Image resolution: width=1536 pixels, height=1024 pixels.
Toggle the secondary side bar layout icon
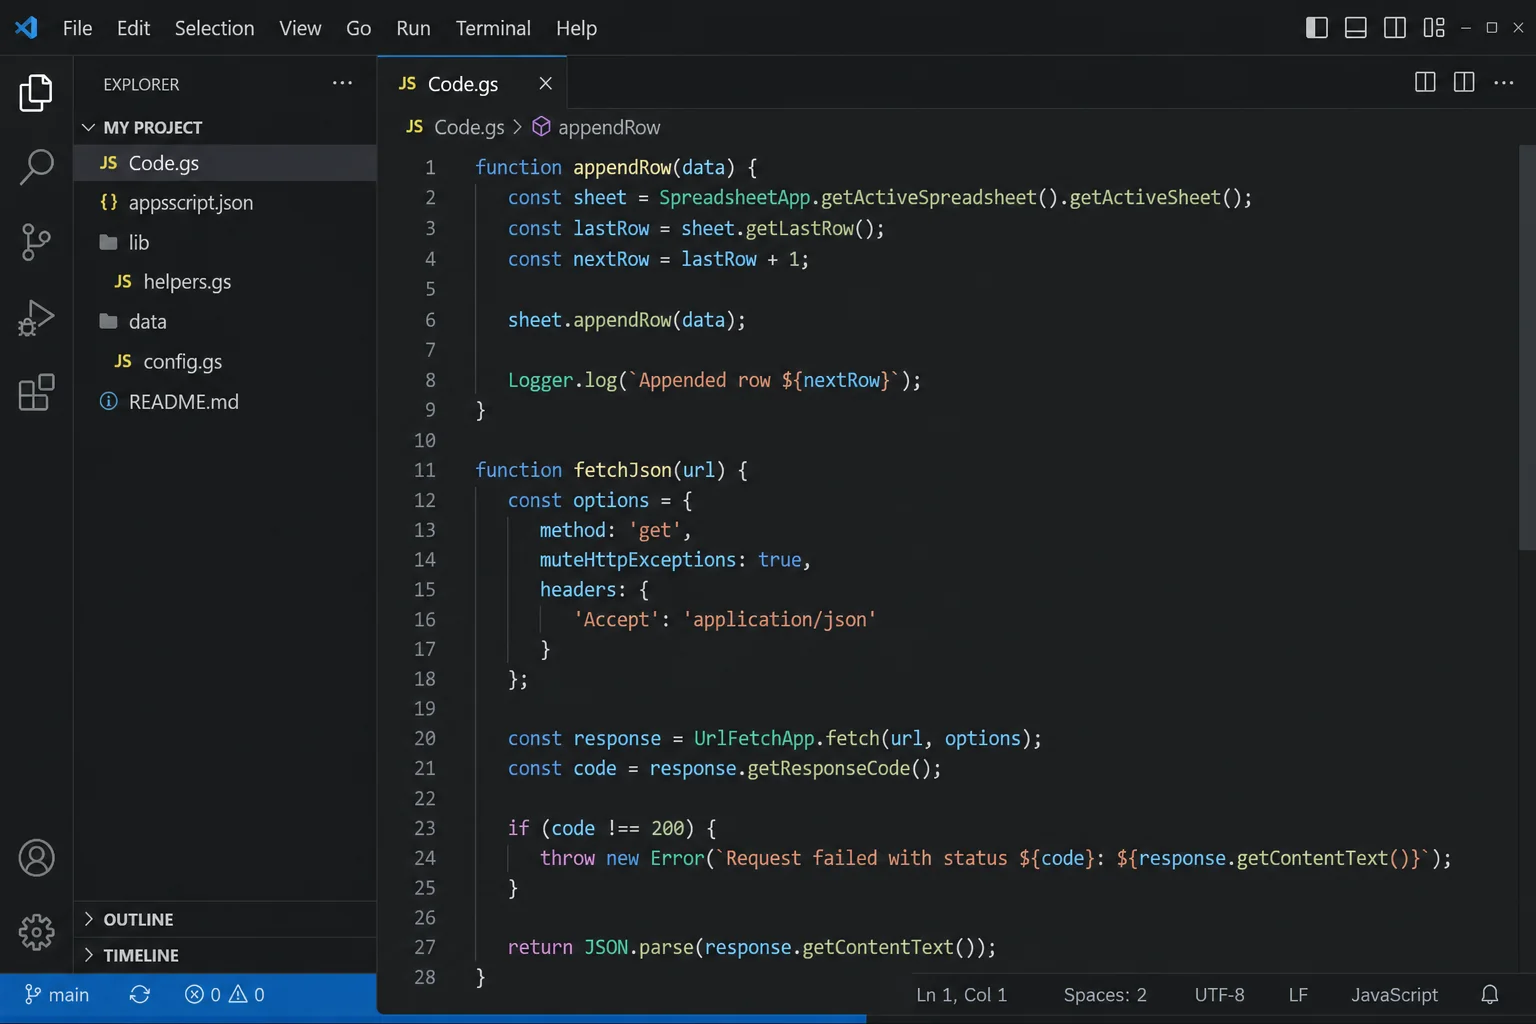coord(1395,28)
